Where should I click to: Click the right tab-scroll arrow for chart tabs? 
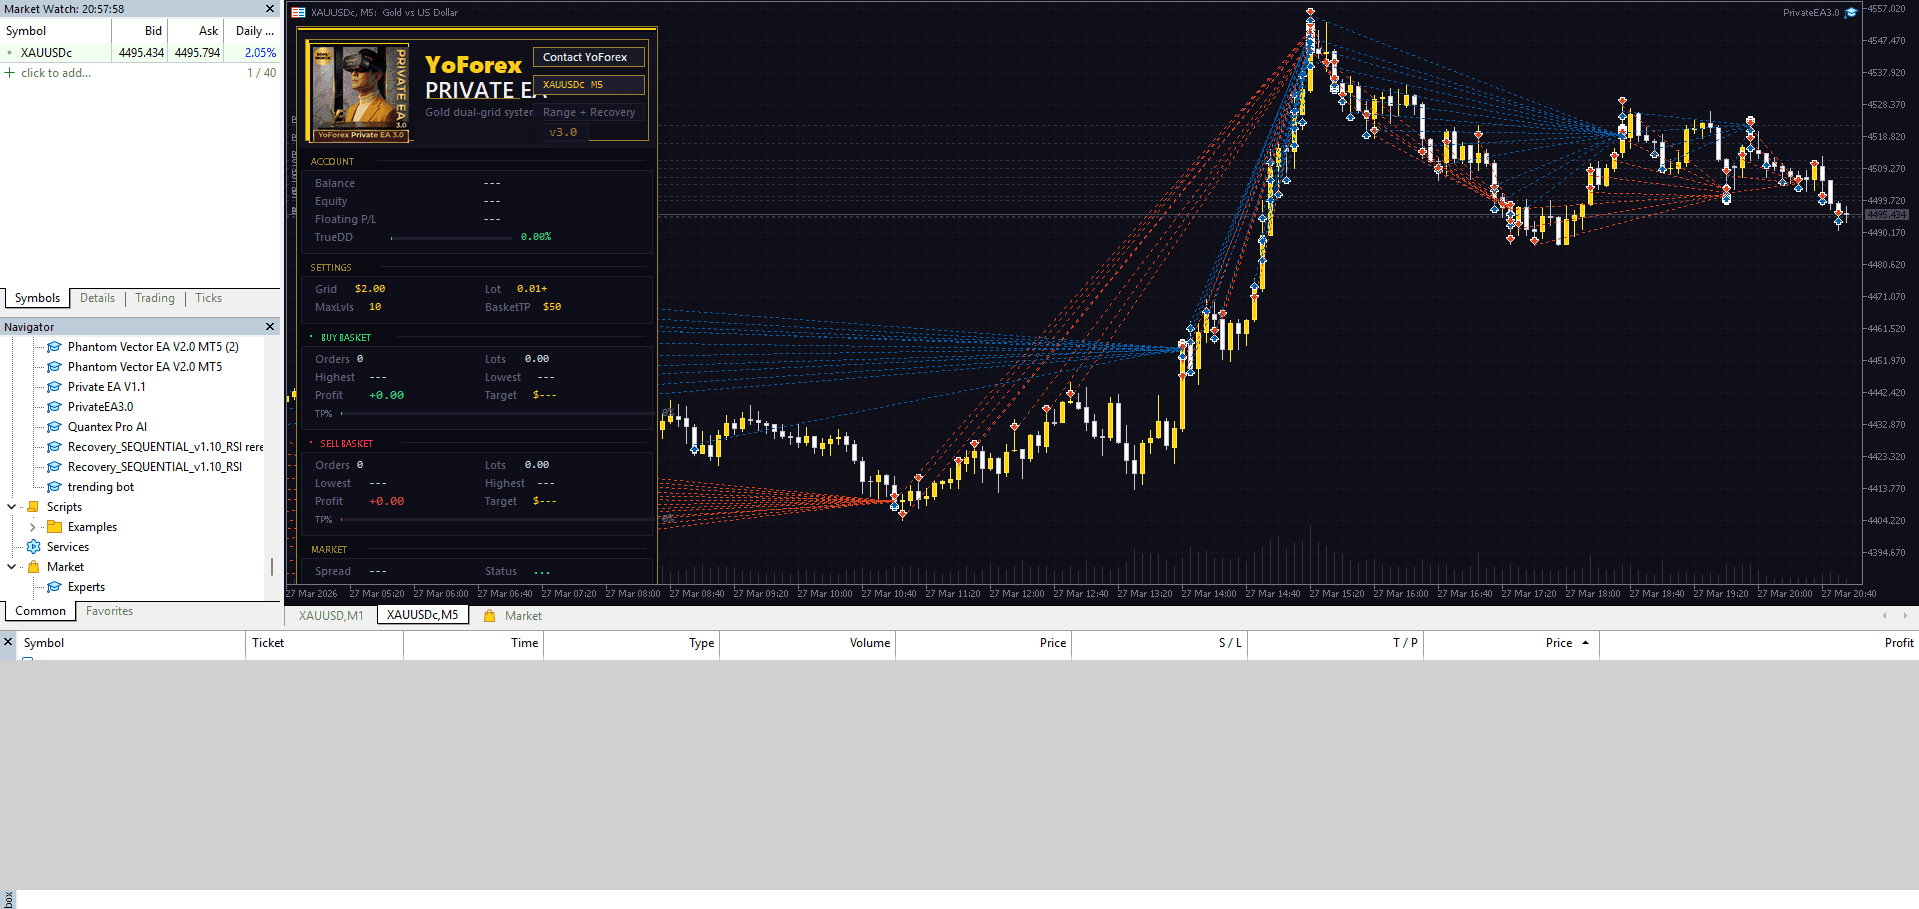click(x=1905, y=616)
